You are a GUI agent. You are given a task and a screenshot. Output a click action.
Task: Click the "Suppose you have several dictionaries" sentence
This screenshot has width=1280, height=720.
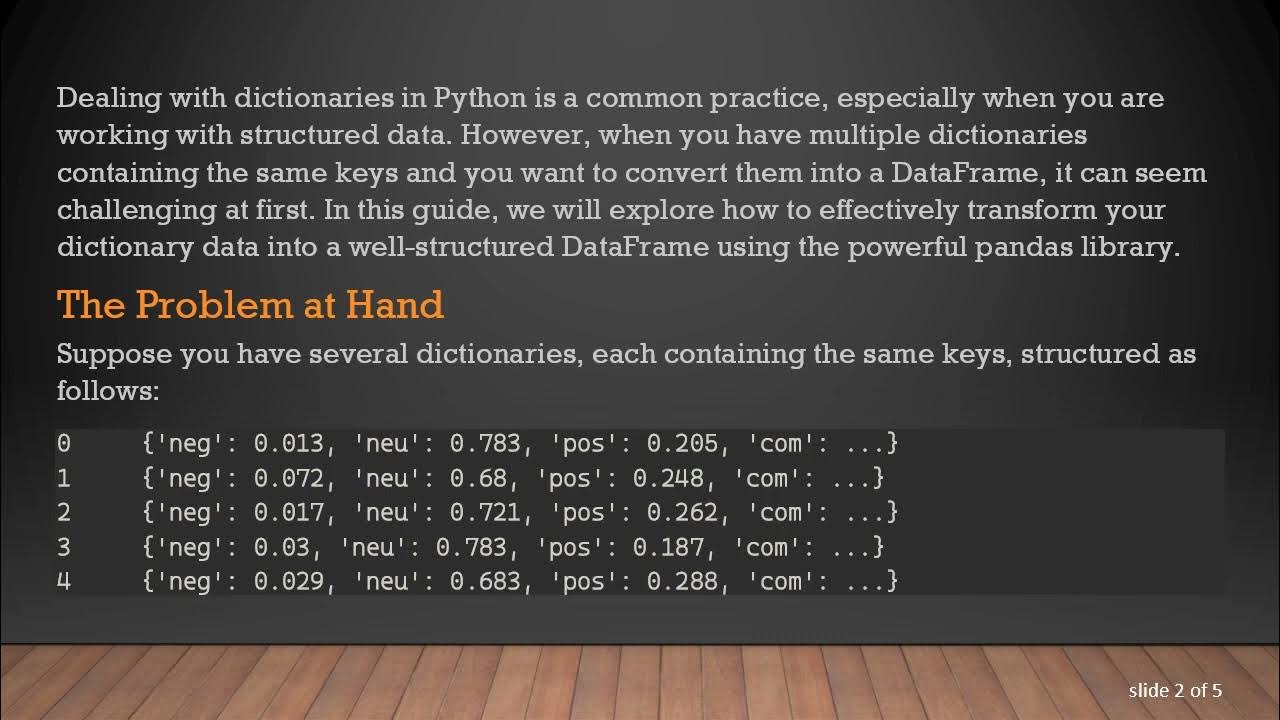point(626,354)
